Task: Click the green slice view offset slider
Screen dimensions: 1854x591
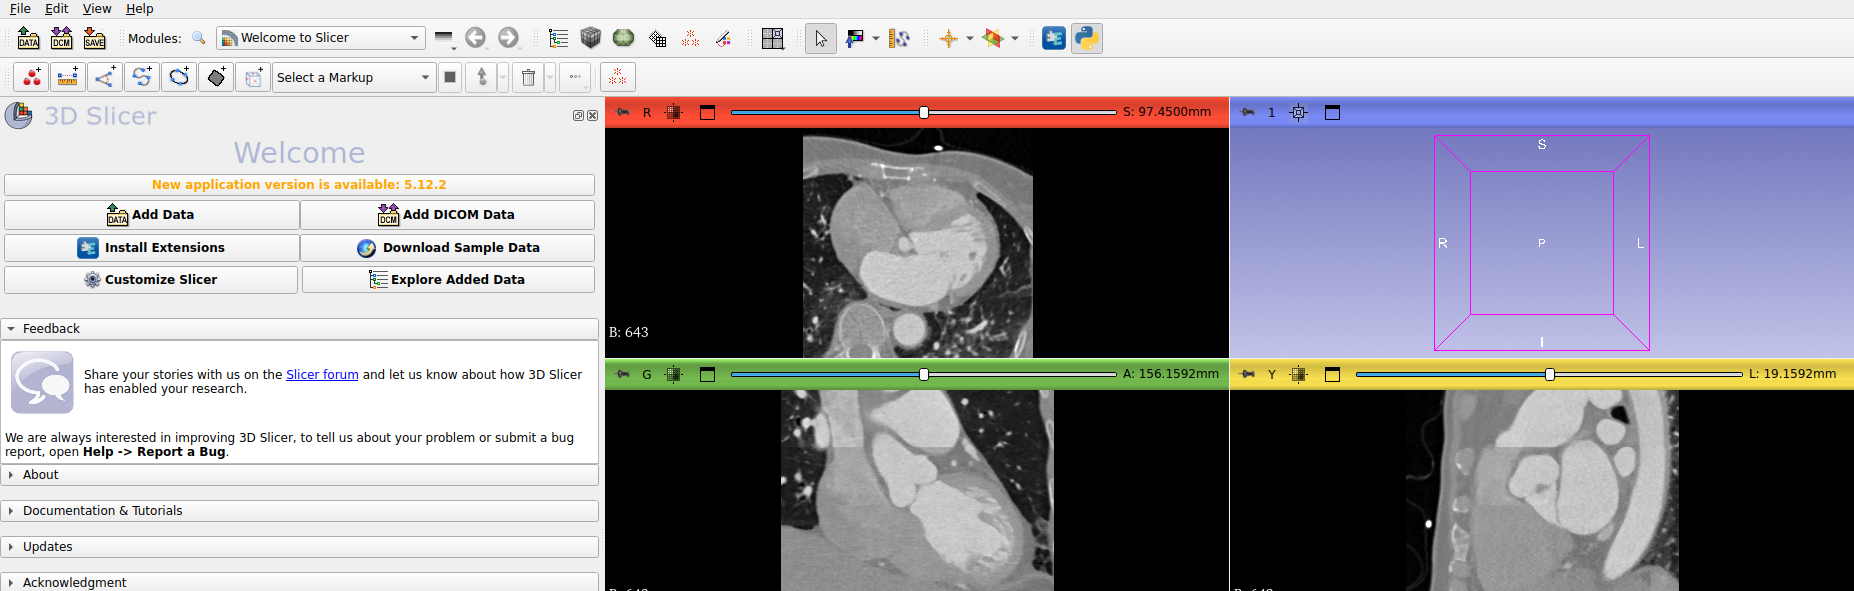Action: (923, 374)
